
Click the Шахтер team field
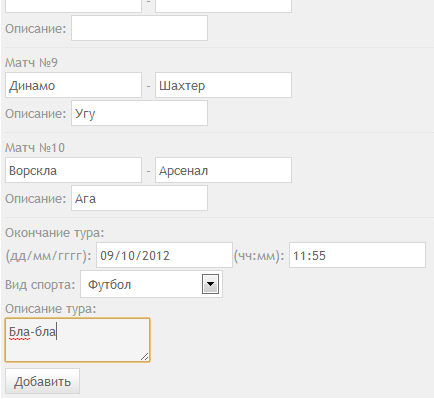pyautogui.click(x=223, y=85)
